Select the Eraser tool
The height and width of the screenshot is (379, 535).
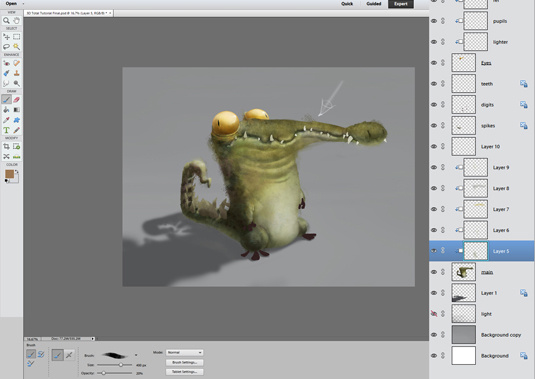(x=16, y=100)
